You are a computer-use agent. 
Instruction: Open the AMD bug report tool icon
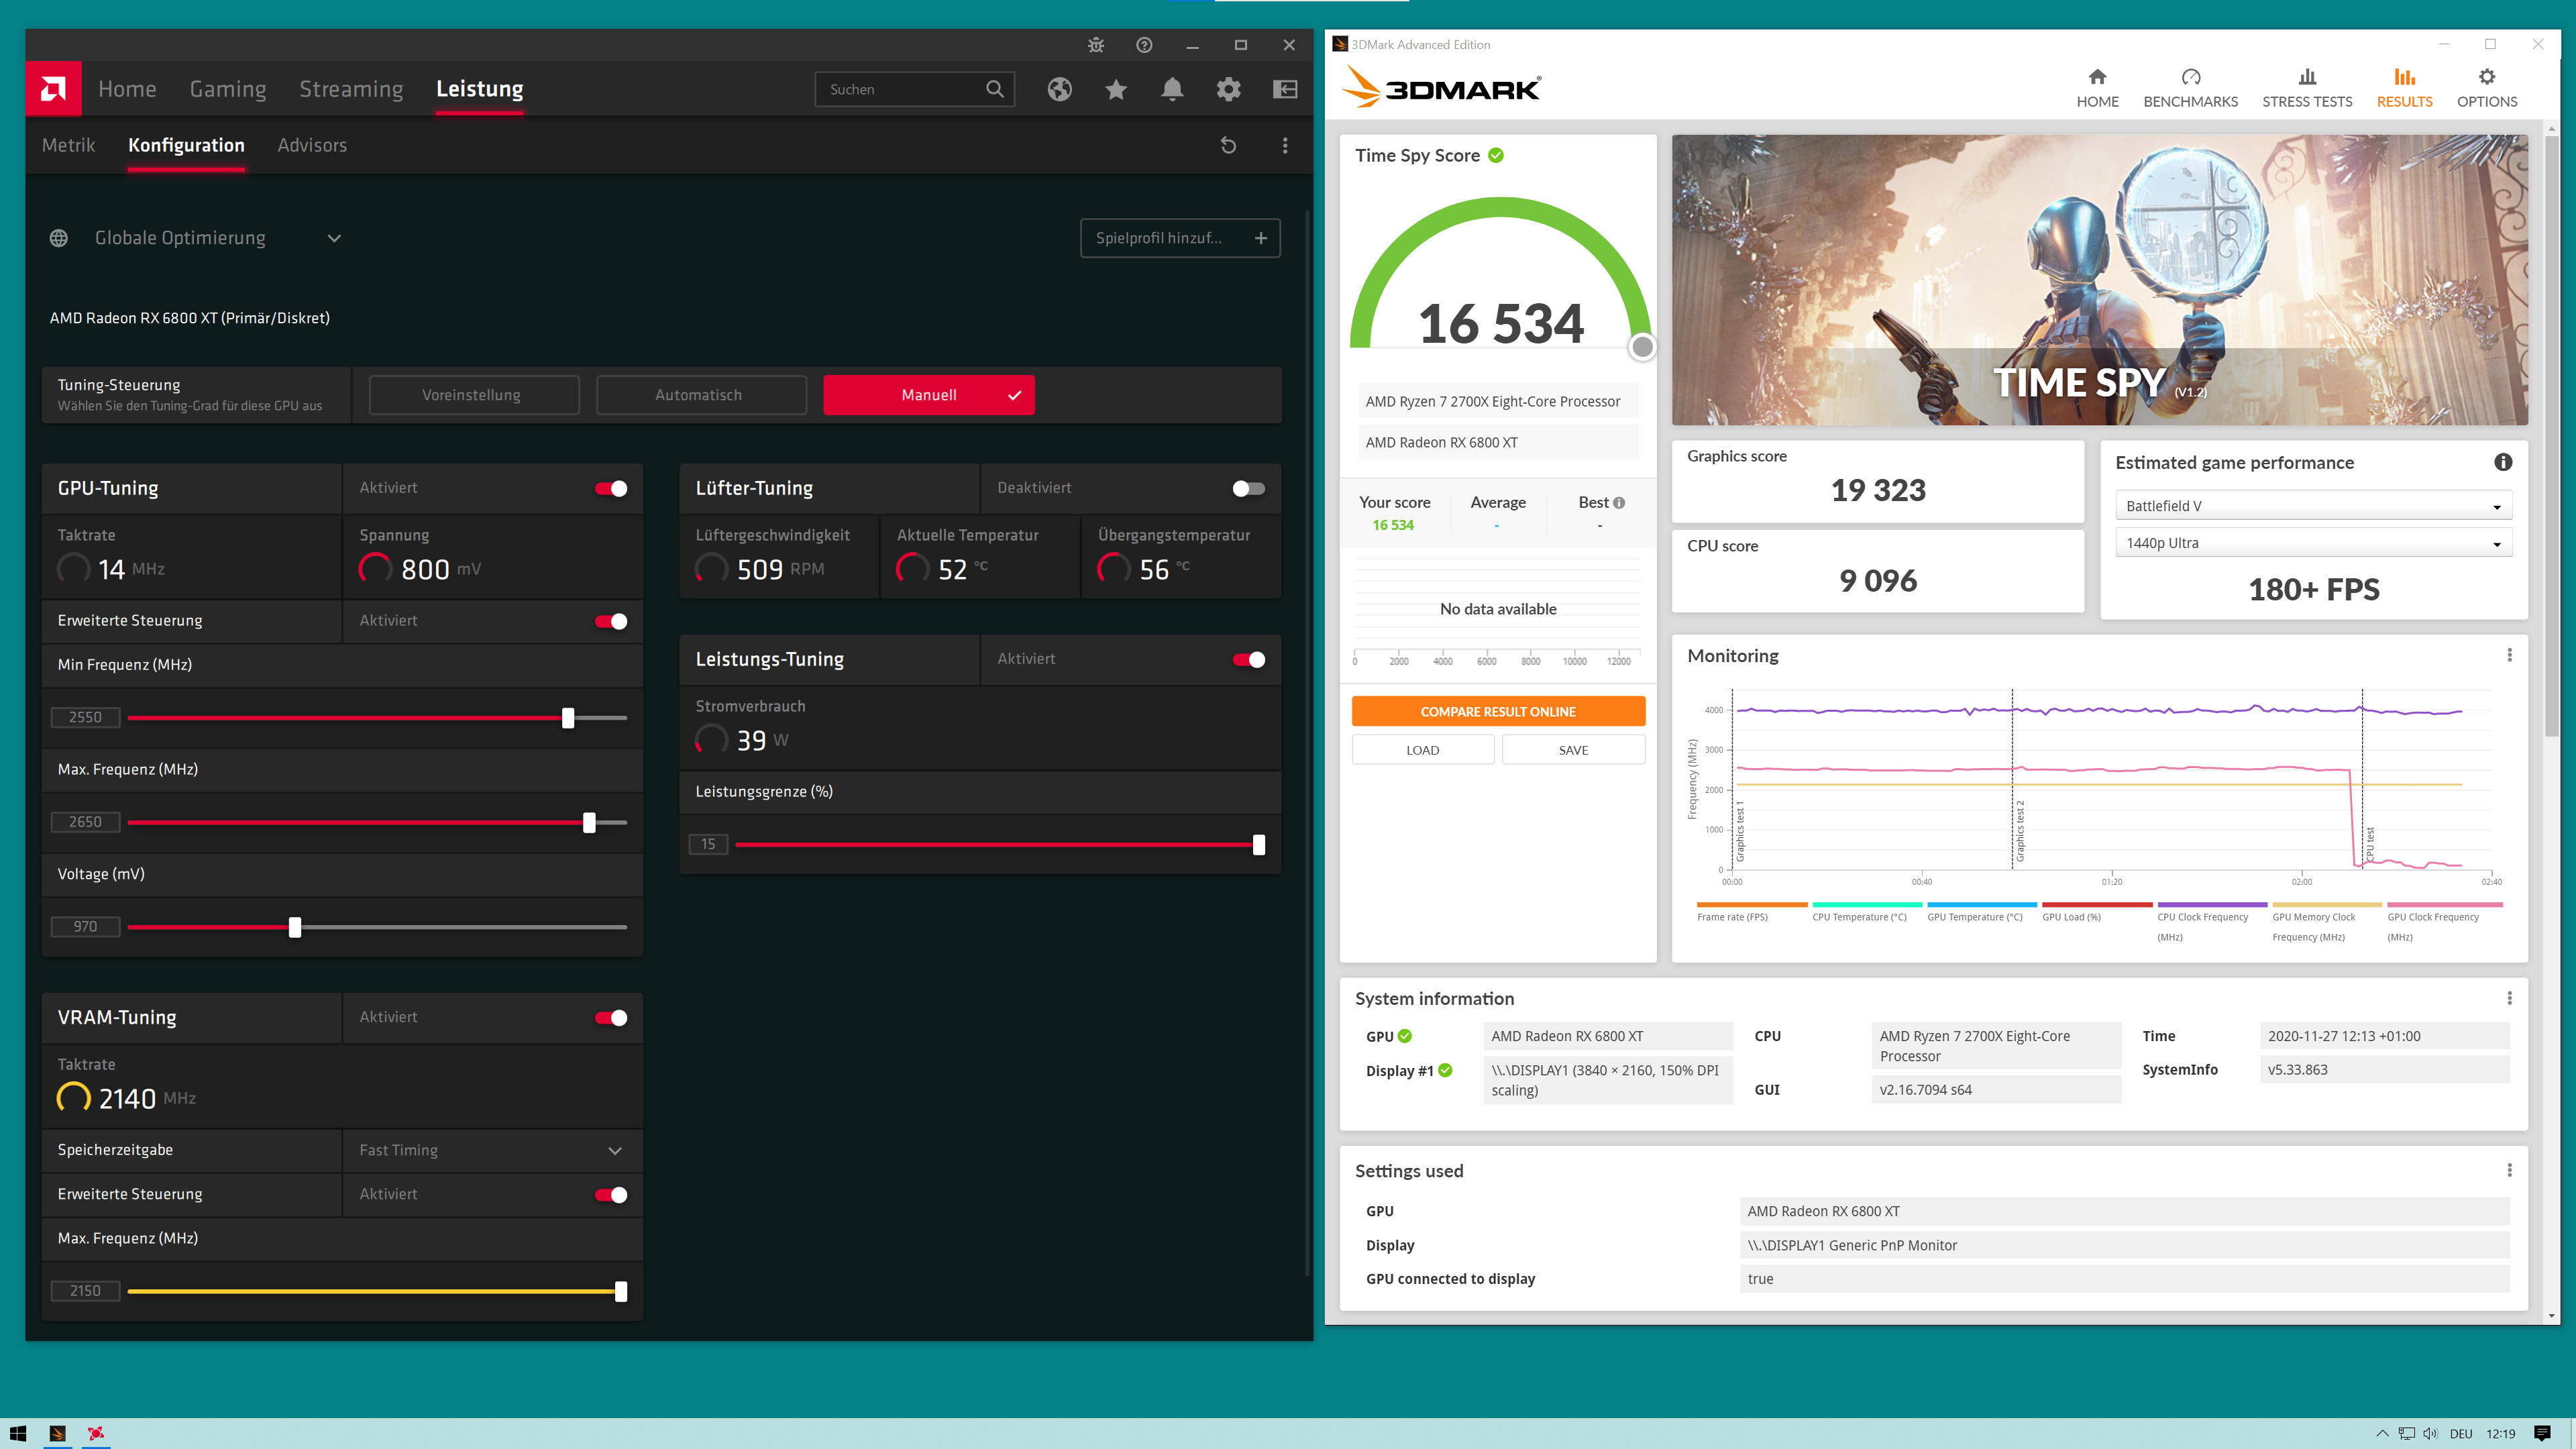click(1096, 45)
